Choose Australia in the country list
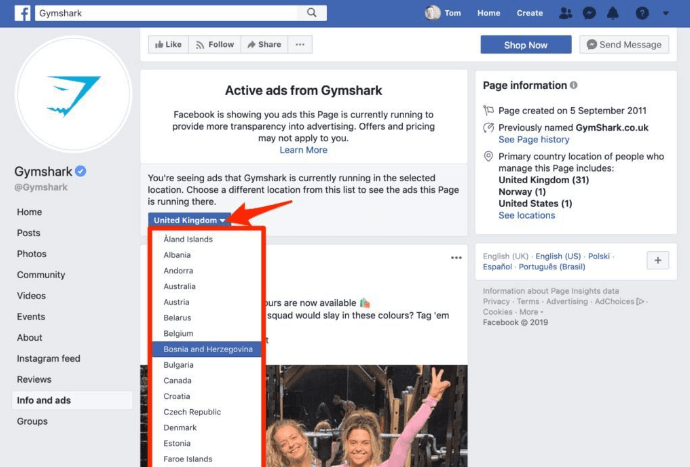690x467 pixels. coord(181,286)
